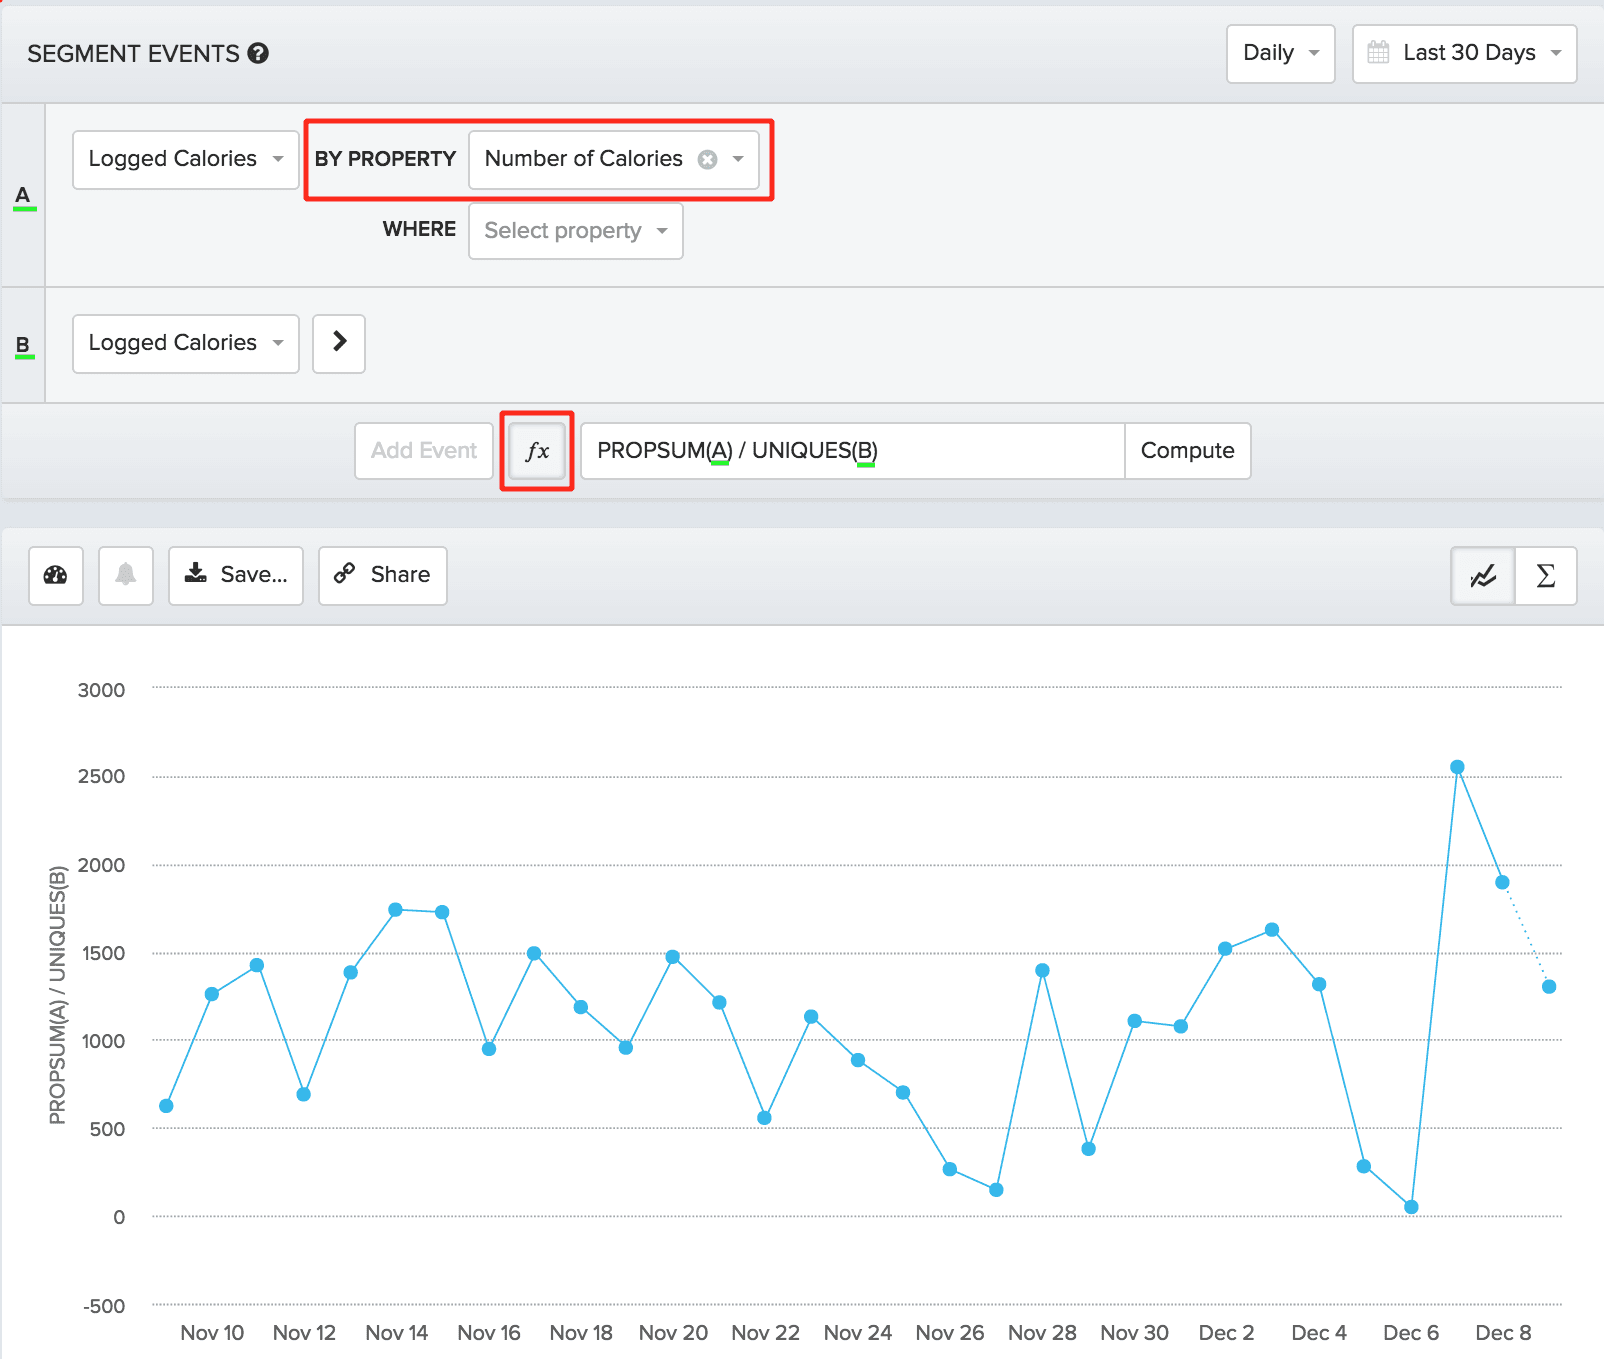Click the alert bell icon
This screenshot has width=1604, height=1359.
[x=126, y=575]
